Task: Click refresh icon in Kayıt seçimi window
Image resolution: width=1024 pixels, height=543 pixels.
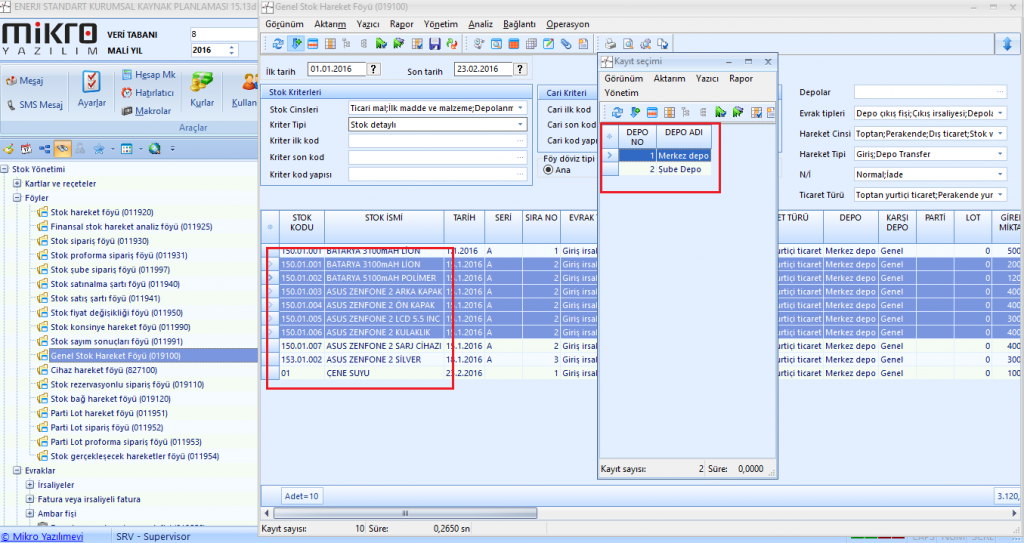Action: click(x=617, y=112)
